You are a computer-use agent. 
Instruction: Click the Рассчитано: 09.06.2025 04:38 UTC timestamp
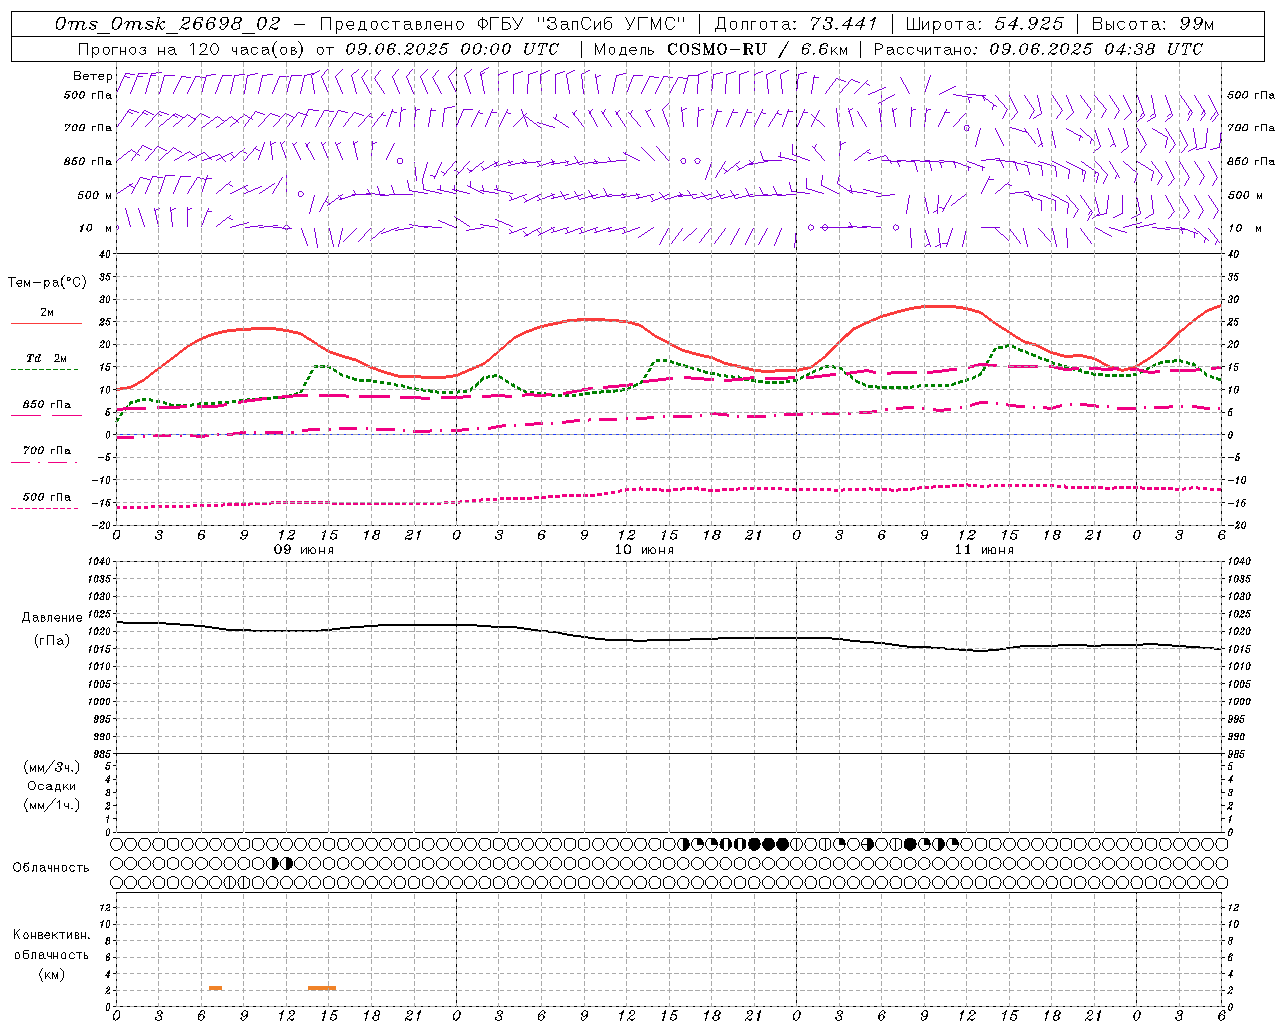pyautogui.click(x=1038, y=49)
